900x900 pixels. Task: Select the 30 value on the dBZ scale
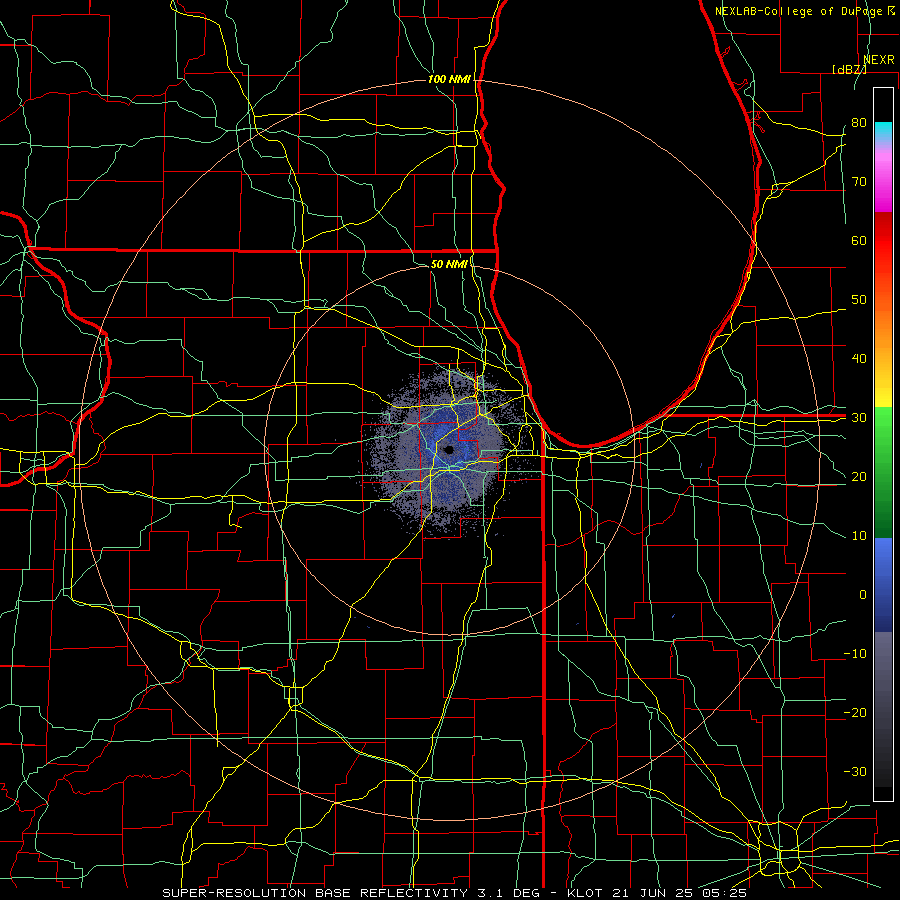859,418
